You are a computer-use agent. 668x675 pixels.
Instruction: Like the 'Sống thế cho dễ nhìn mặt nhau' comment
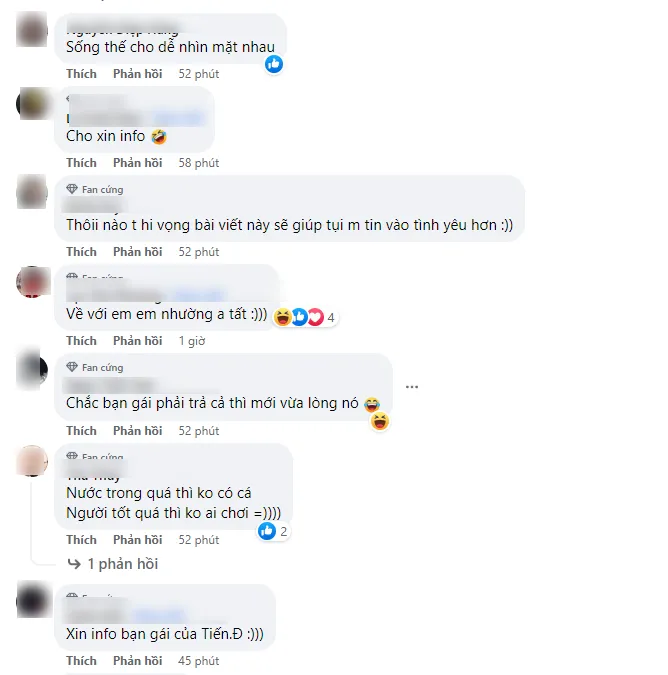coord(81,74)
